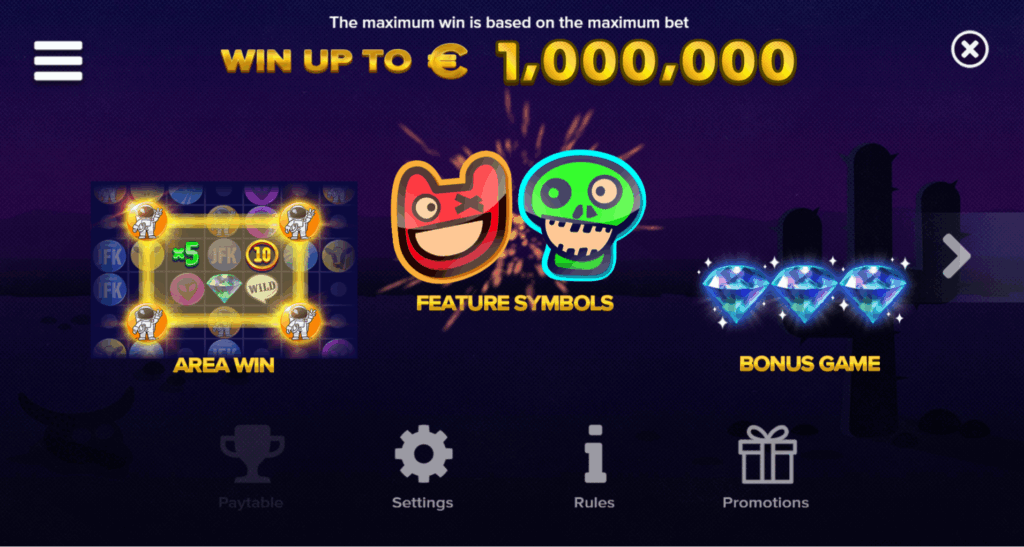Click the Area Win preview image
This screenshot has width=1024, height=547.
click(224, 270)
